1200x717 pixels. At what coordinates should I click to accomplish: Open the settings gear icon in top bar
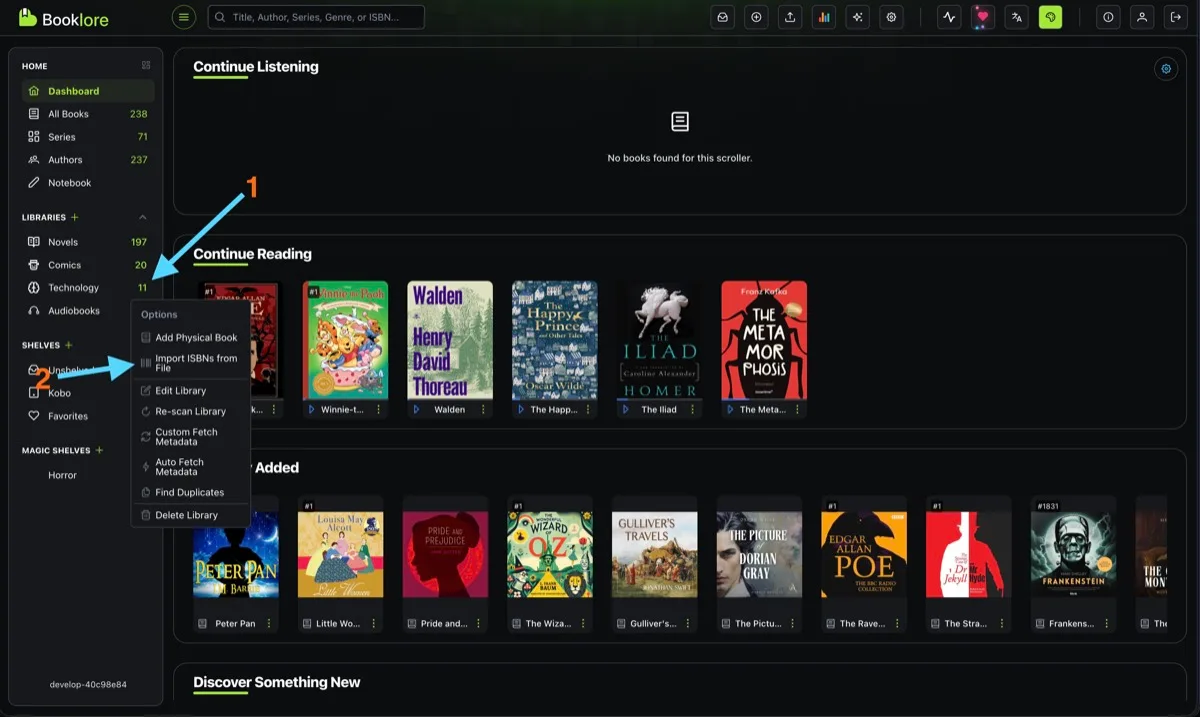[891, 17]
